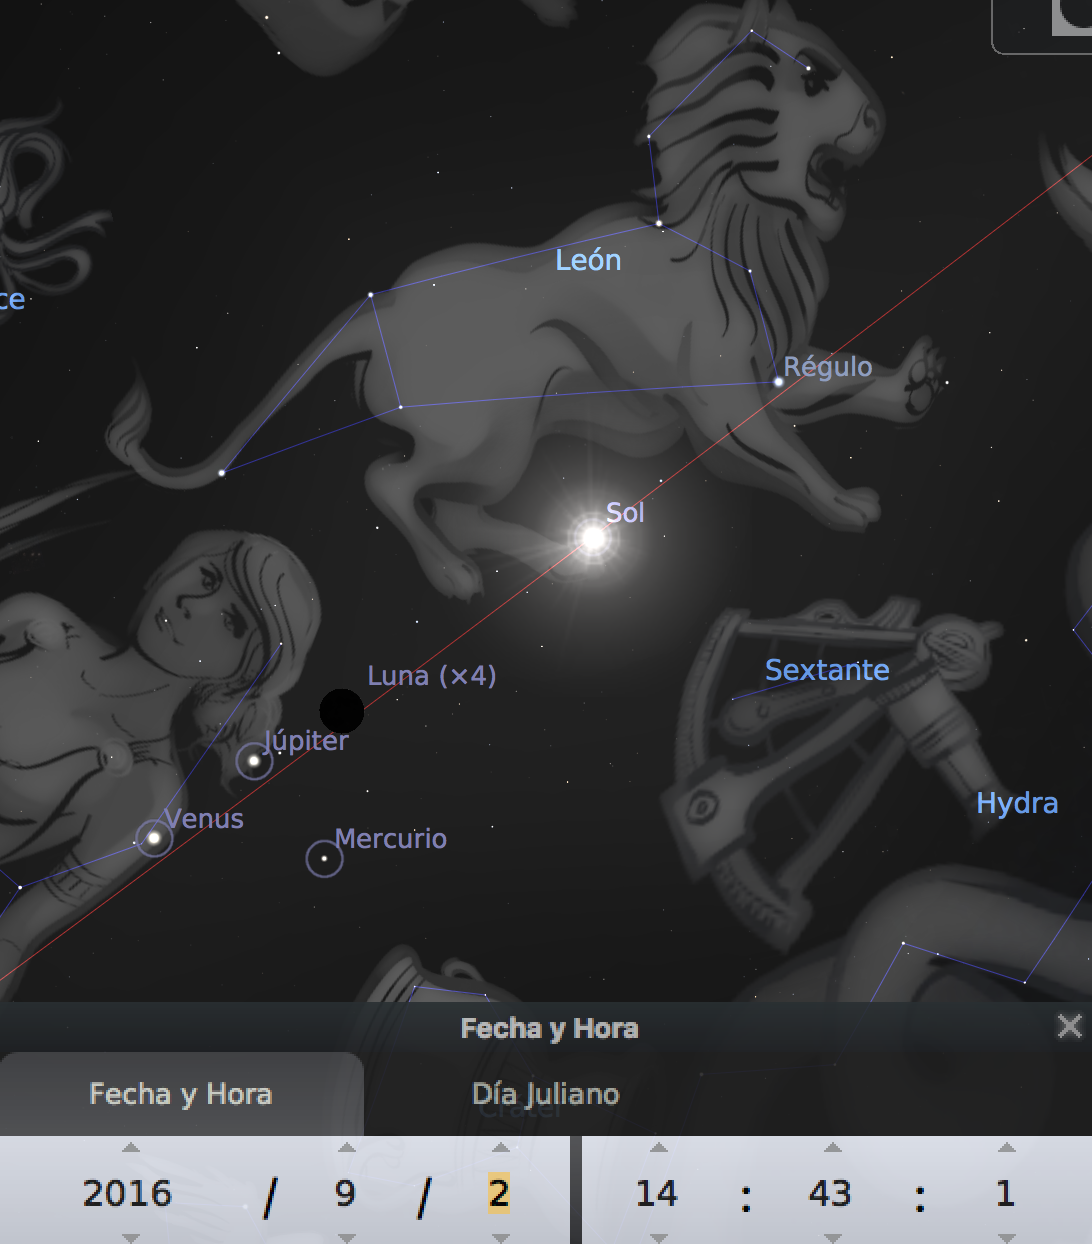Click the minutes field showing 43

tap(830, 1193)
